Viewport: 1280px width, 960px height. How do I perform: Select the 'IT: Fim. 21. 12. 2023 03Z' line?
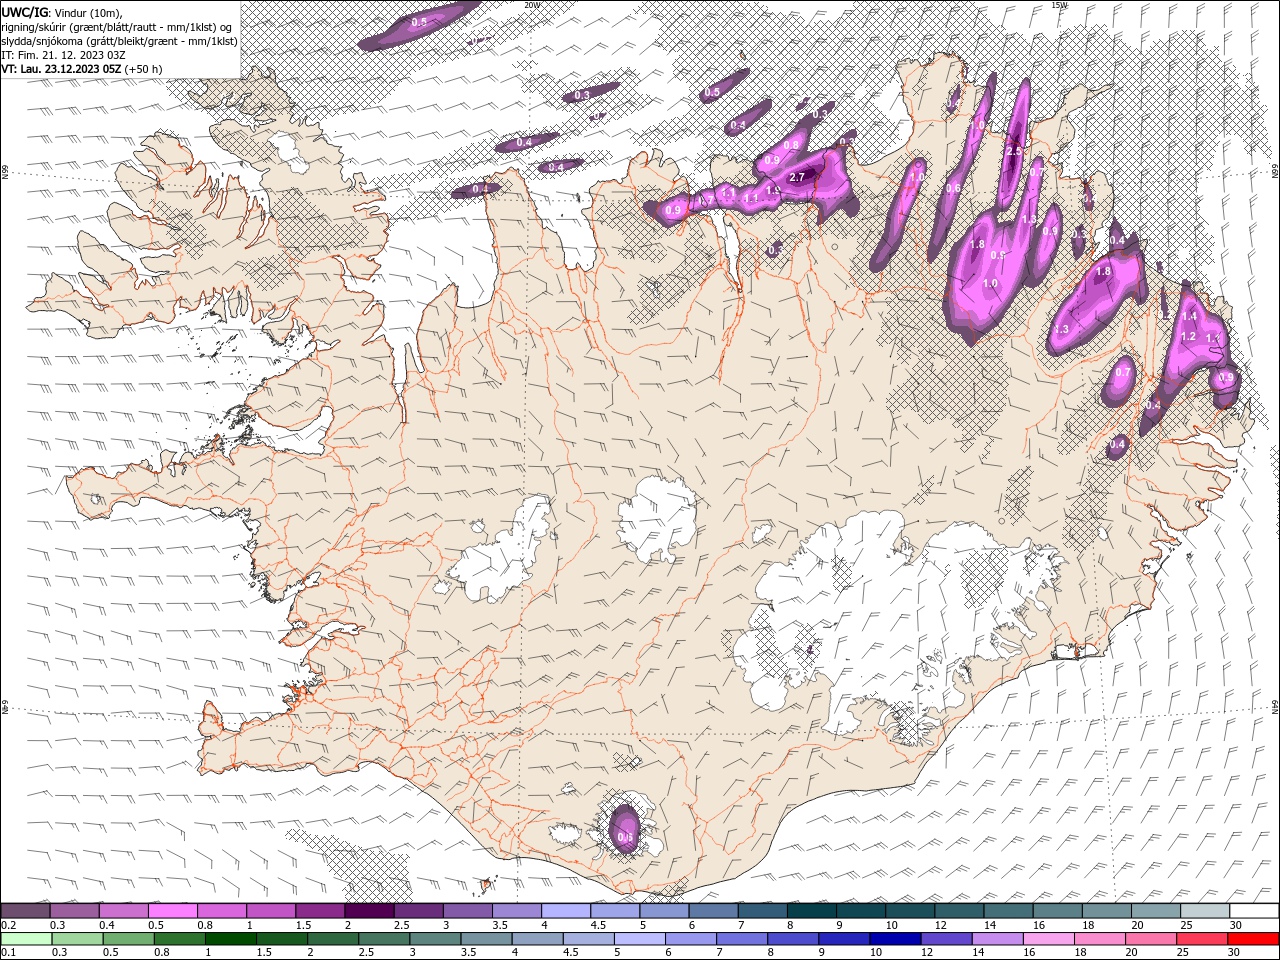coord(63,54)
